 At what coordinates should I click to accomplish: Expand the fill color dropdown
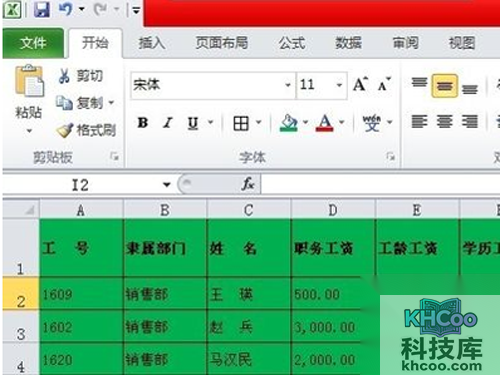305,123
